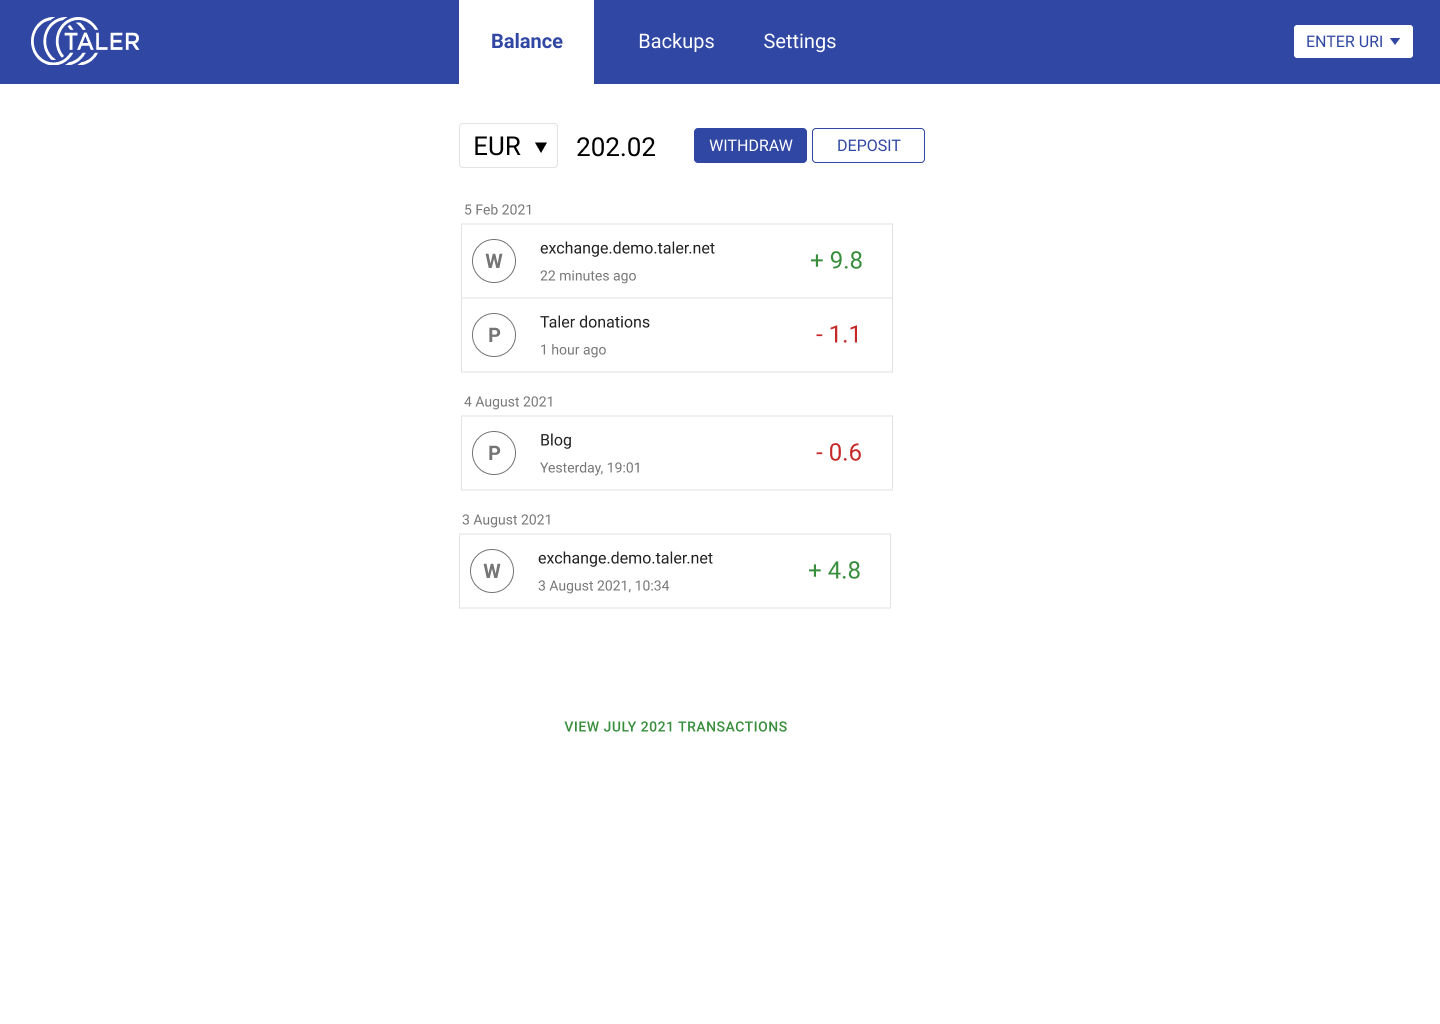Expand the ENTER URI dropdown

pyautogui.click(x=1352, y=41)
